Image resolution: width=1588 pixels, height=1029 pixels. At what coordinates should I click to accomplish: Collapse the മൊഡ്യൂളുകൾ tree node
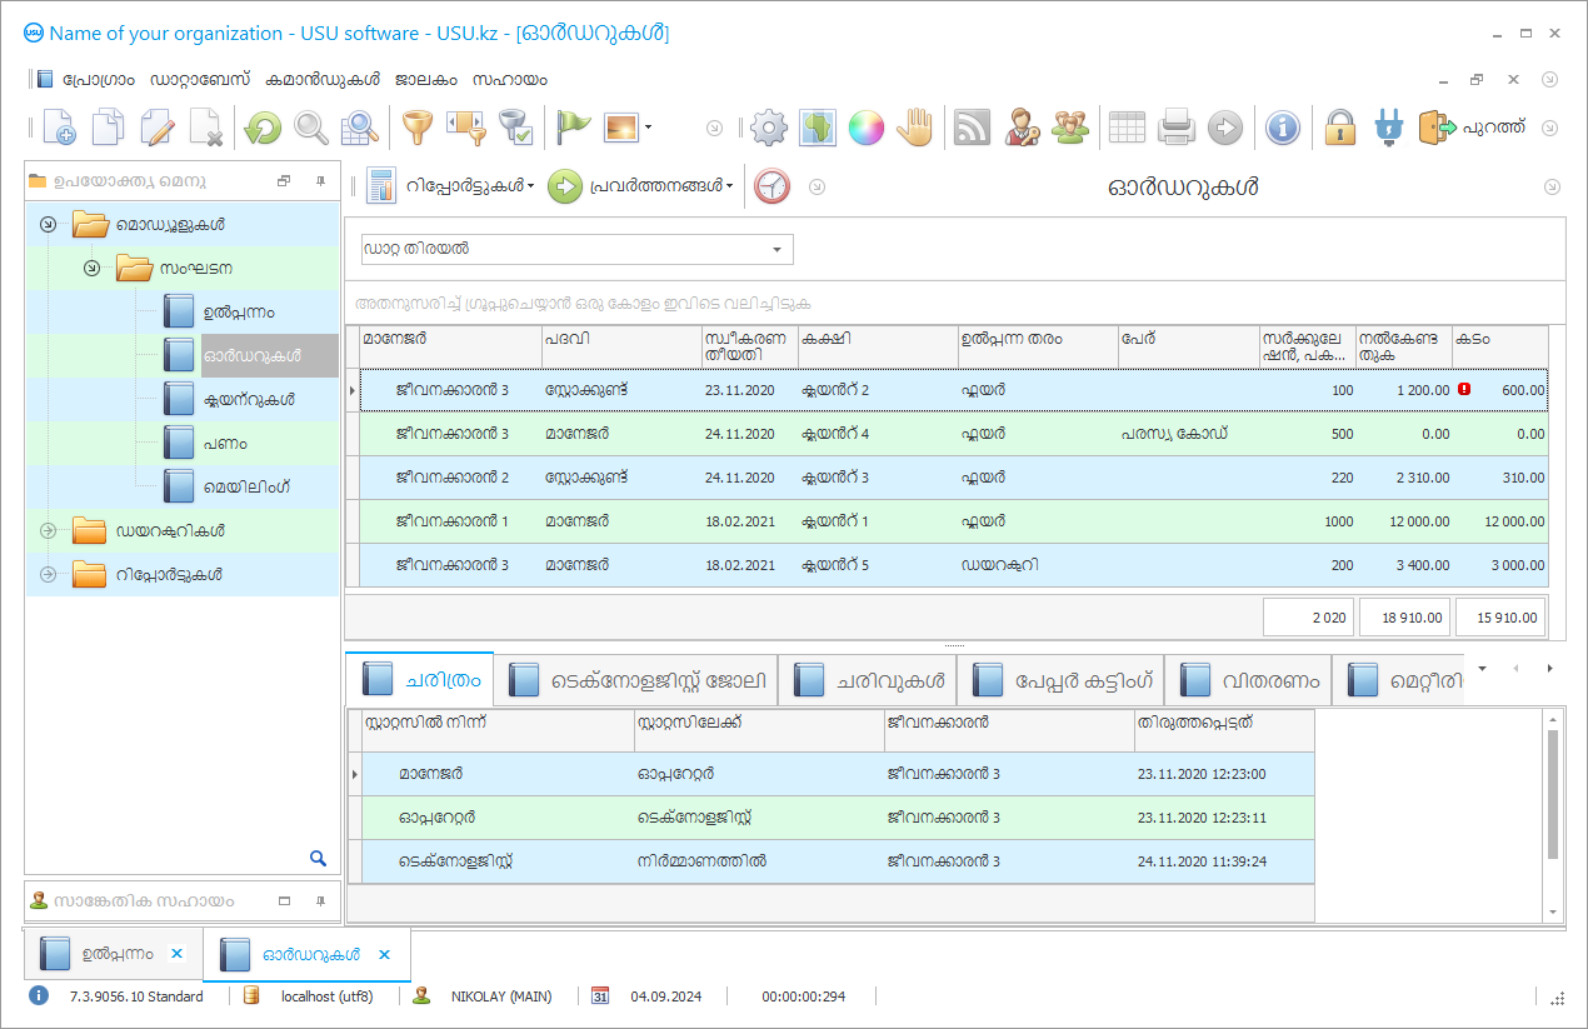[48, 224]
